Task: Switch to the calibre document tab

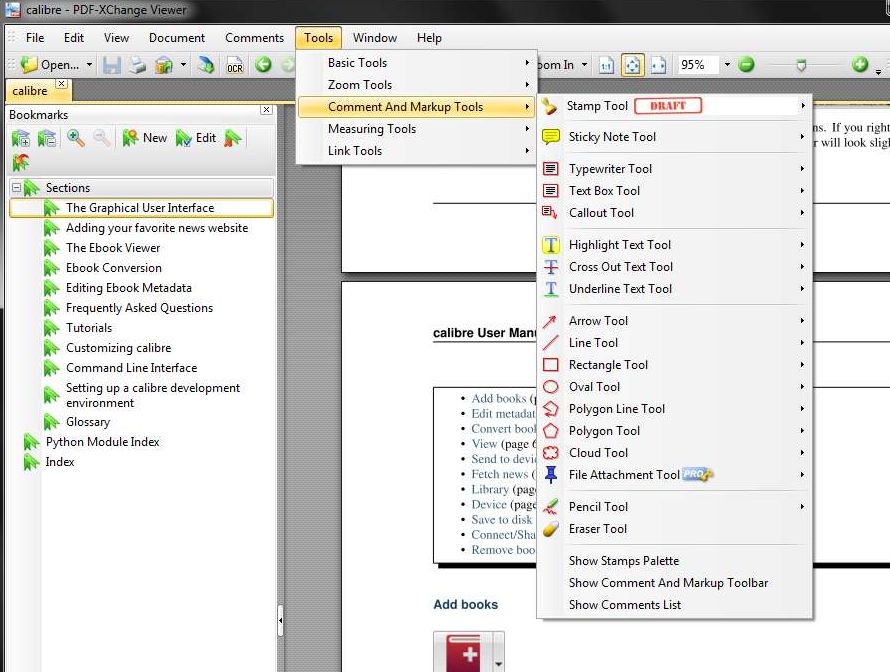Action: click(x=30, y=91)
